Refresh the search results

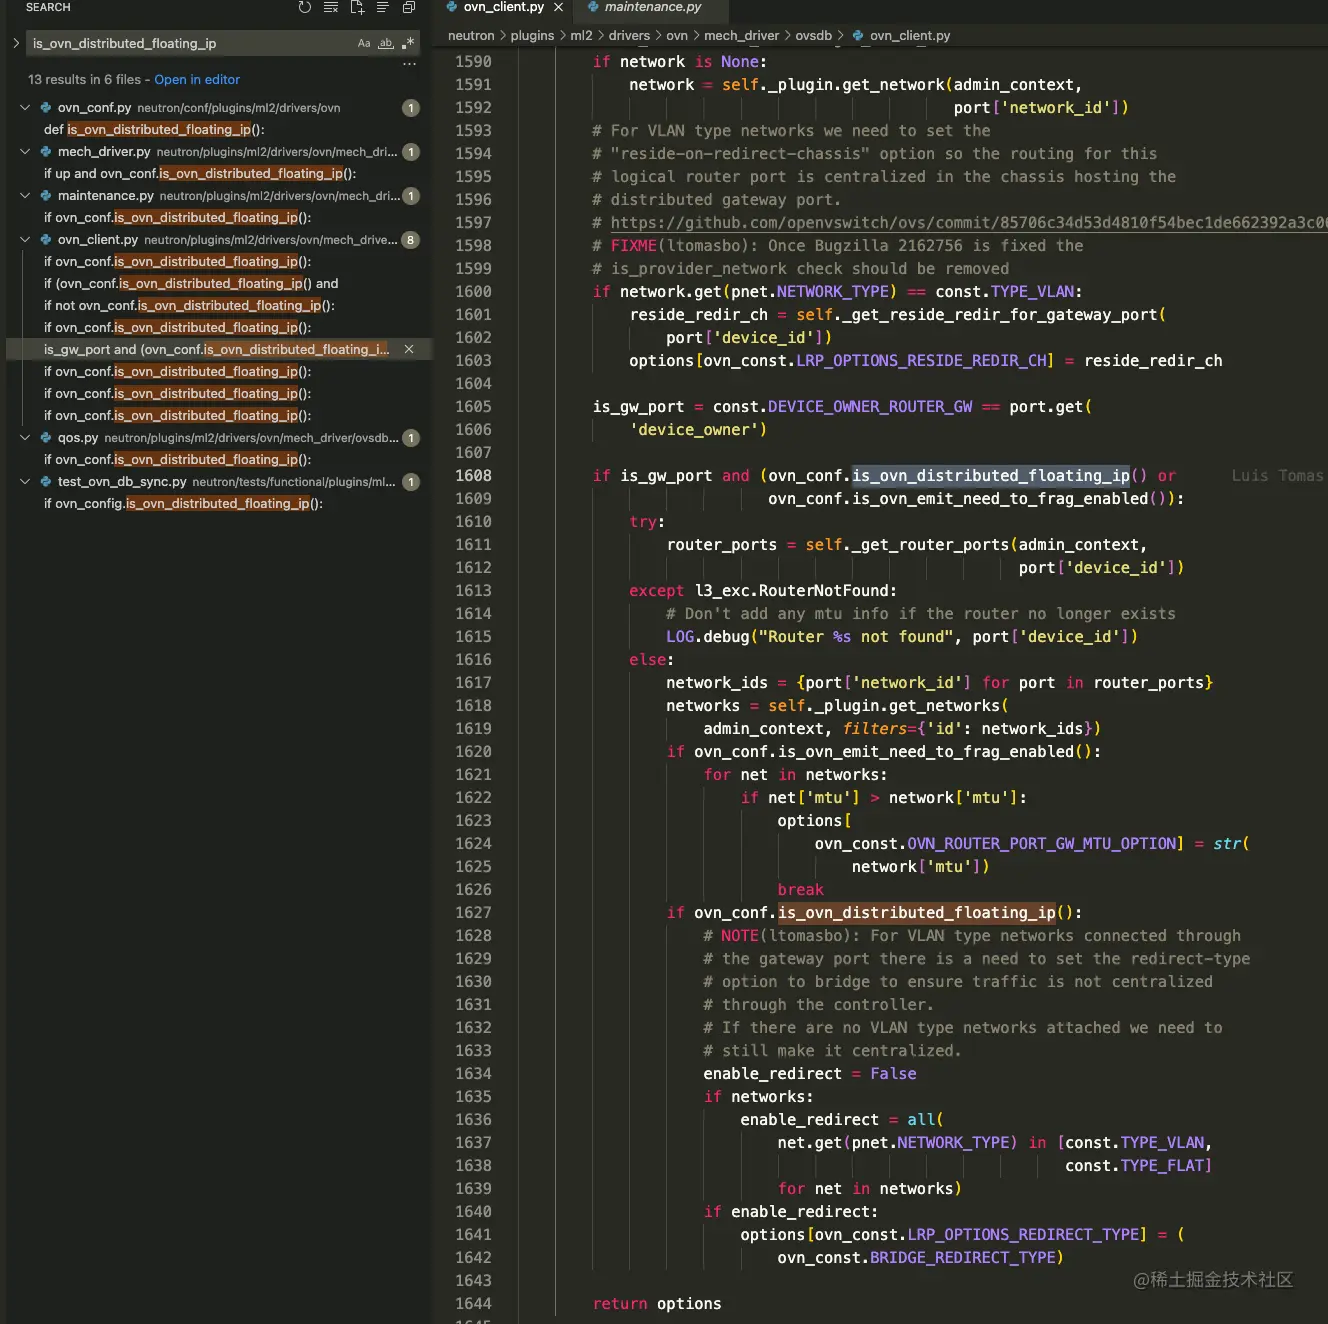pyautogui.click(x=305, y=7)
